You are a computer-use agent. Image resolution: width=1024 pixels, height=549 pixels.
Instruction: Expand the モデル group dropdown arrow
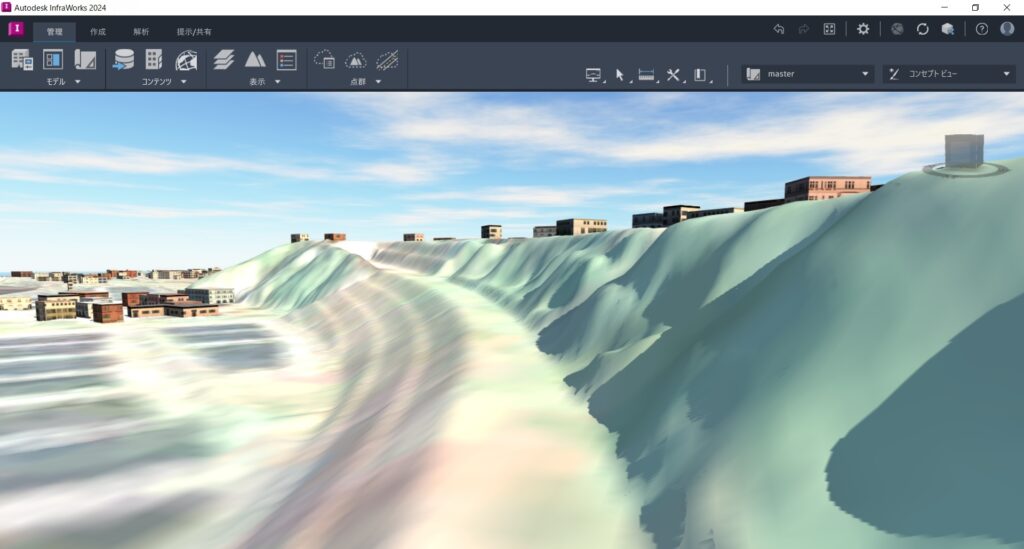click(78, 82)
